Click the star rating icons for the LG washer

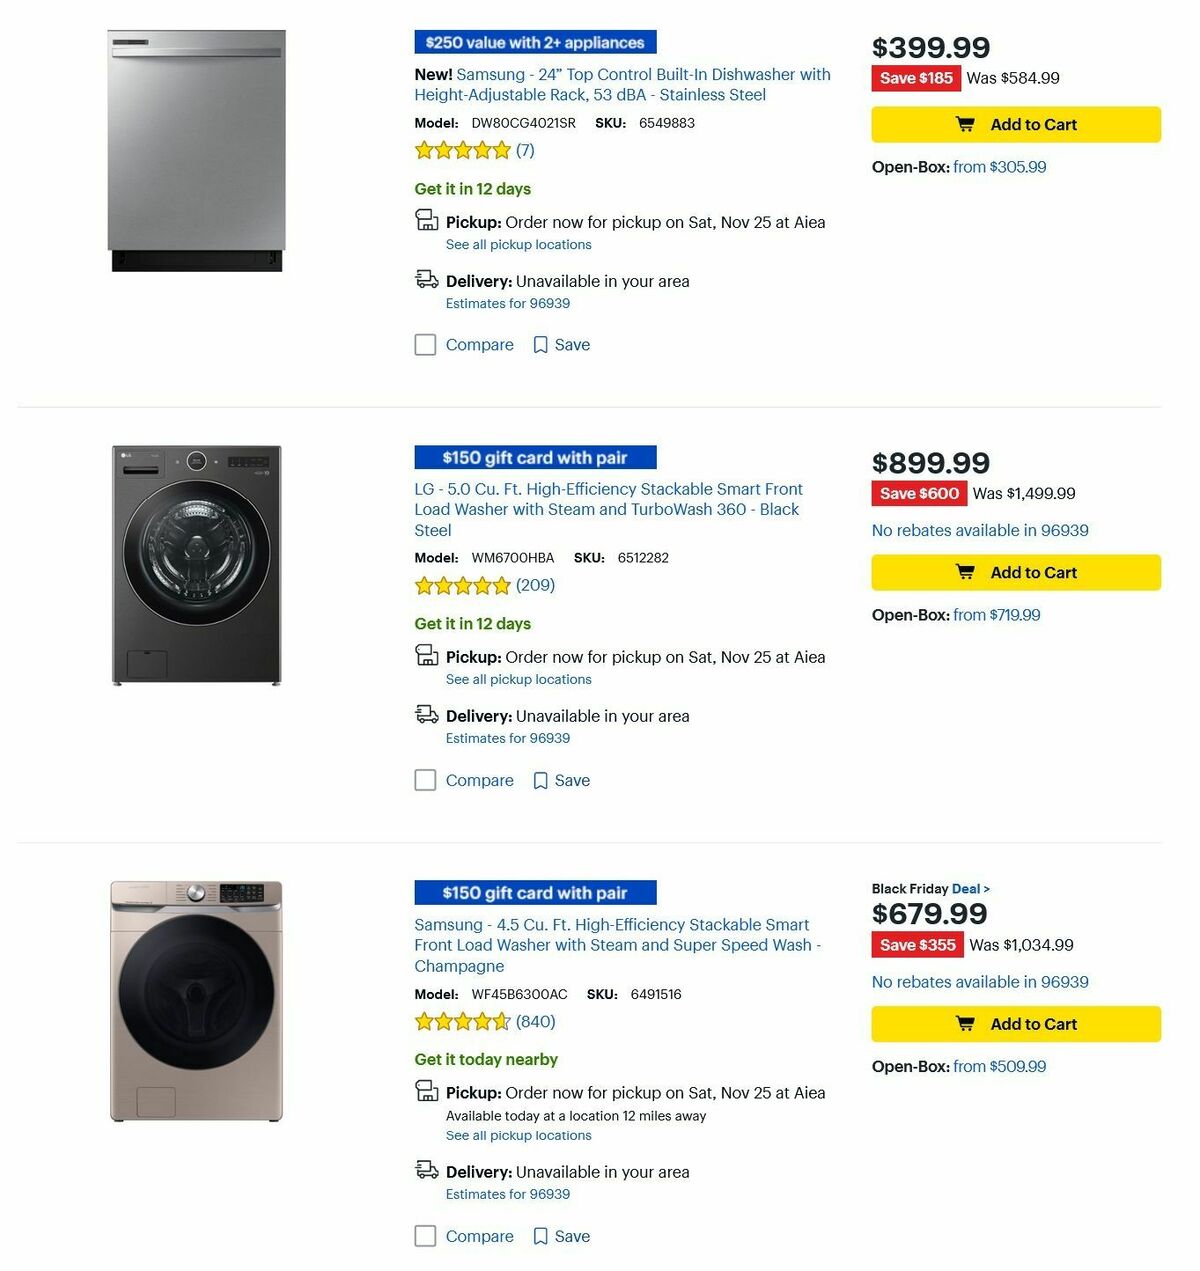point(463,586)
